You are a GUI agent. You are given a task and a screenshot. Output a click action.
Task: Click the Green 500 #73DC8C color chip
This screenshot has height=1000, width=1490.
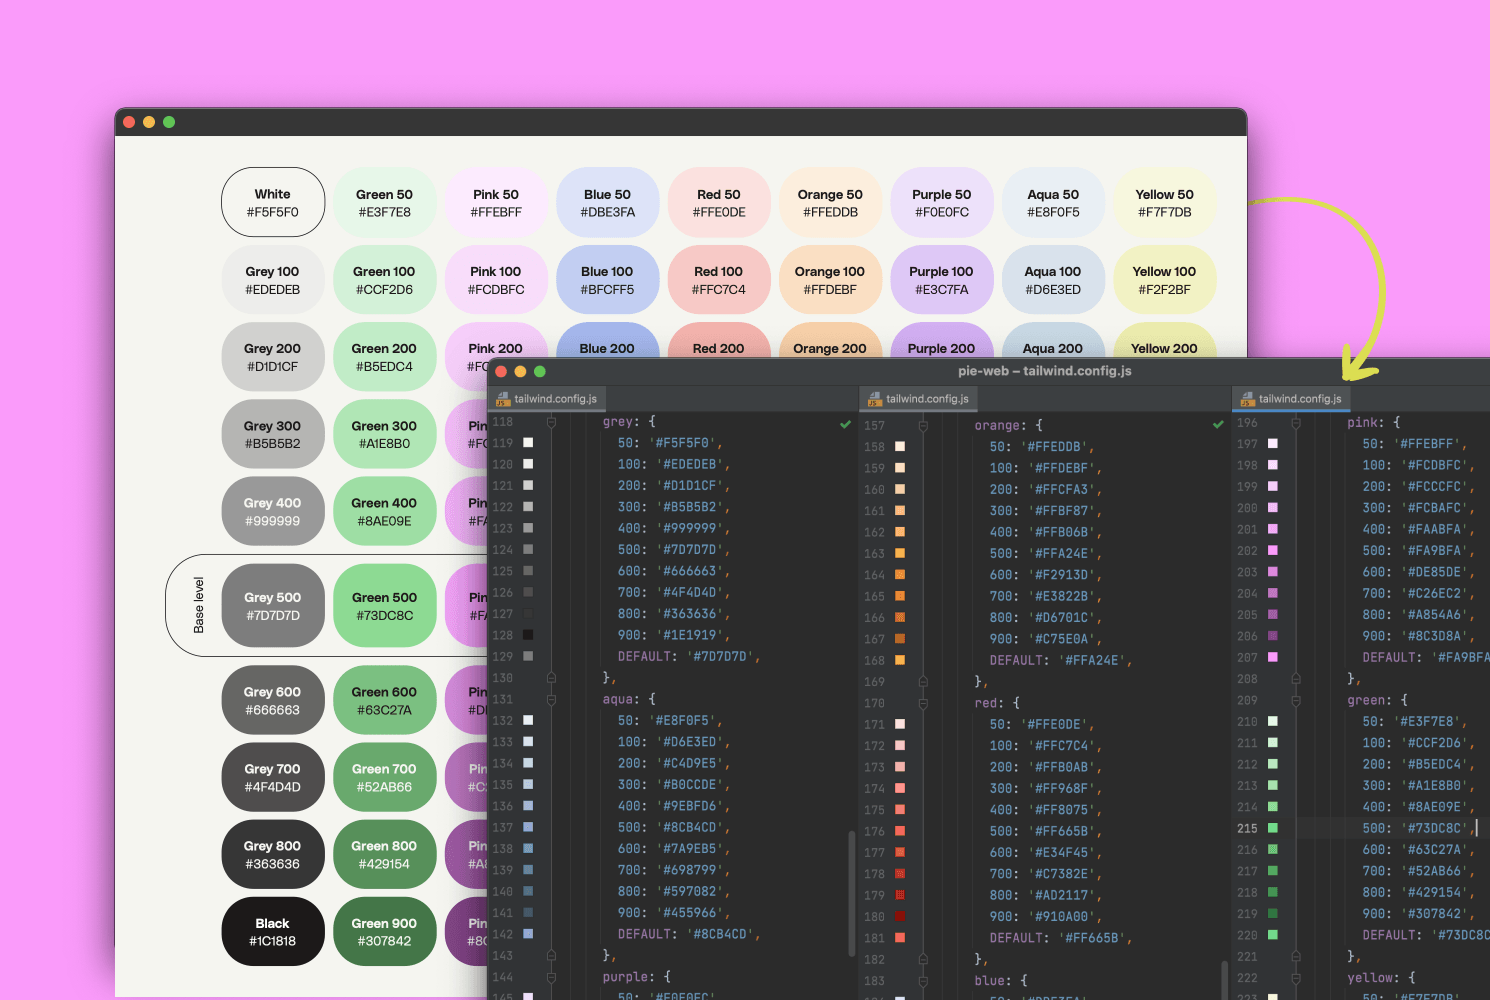click(x=384, y=606)
